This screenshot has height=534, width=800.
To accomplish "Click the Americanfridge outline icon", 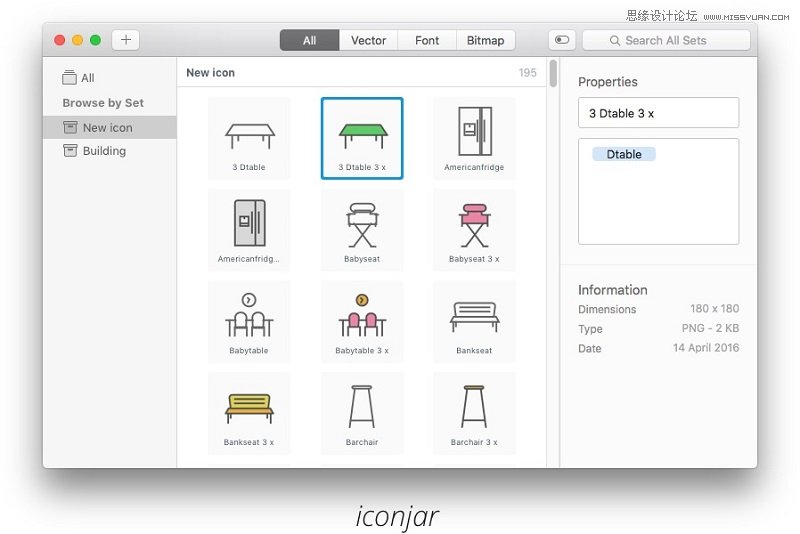I will click(x=474, y=135).
